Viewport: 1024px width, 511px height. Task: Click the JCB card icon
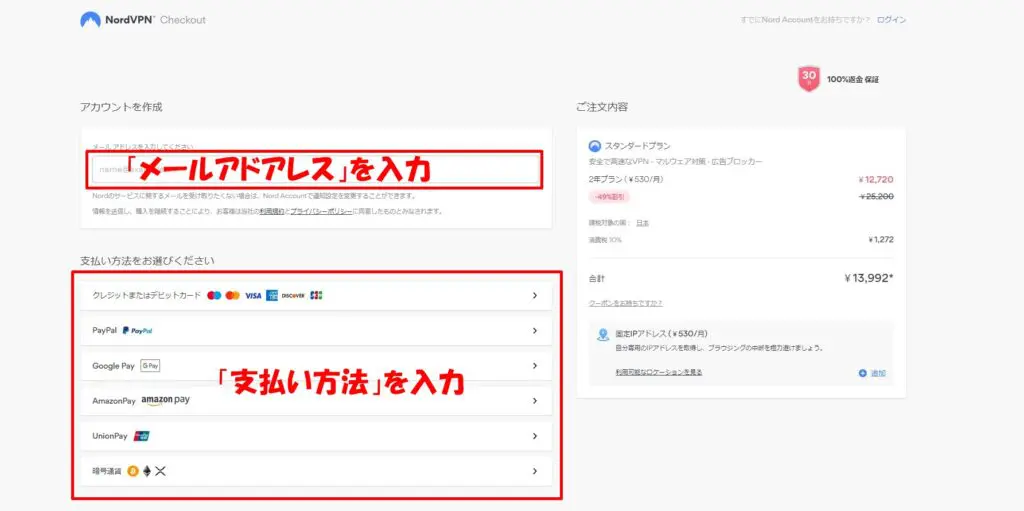pos(316,295)
